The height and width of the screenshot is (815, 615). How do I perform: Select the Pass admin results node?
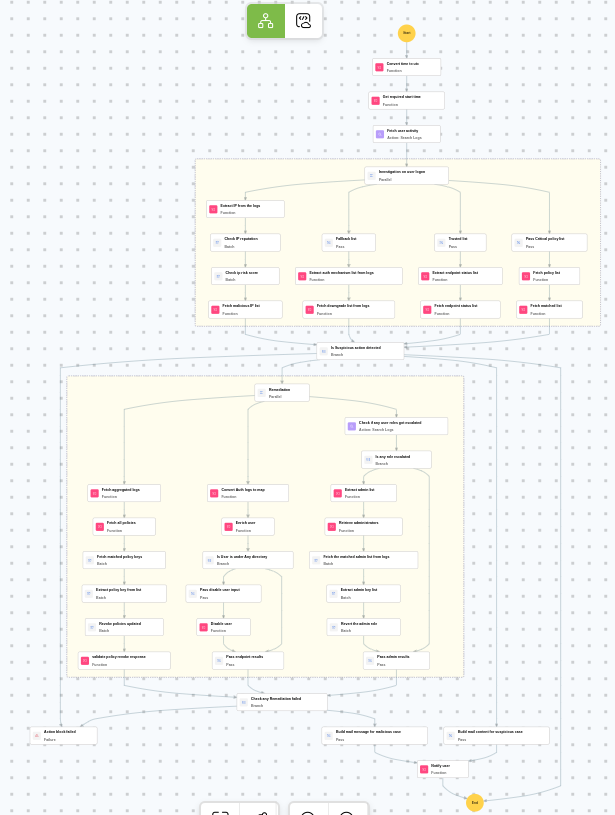tap(396, 661)
